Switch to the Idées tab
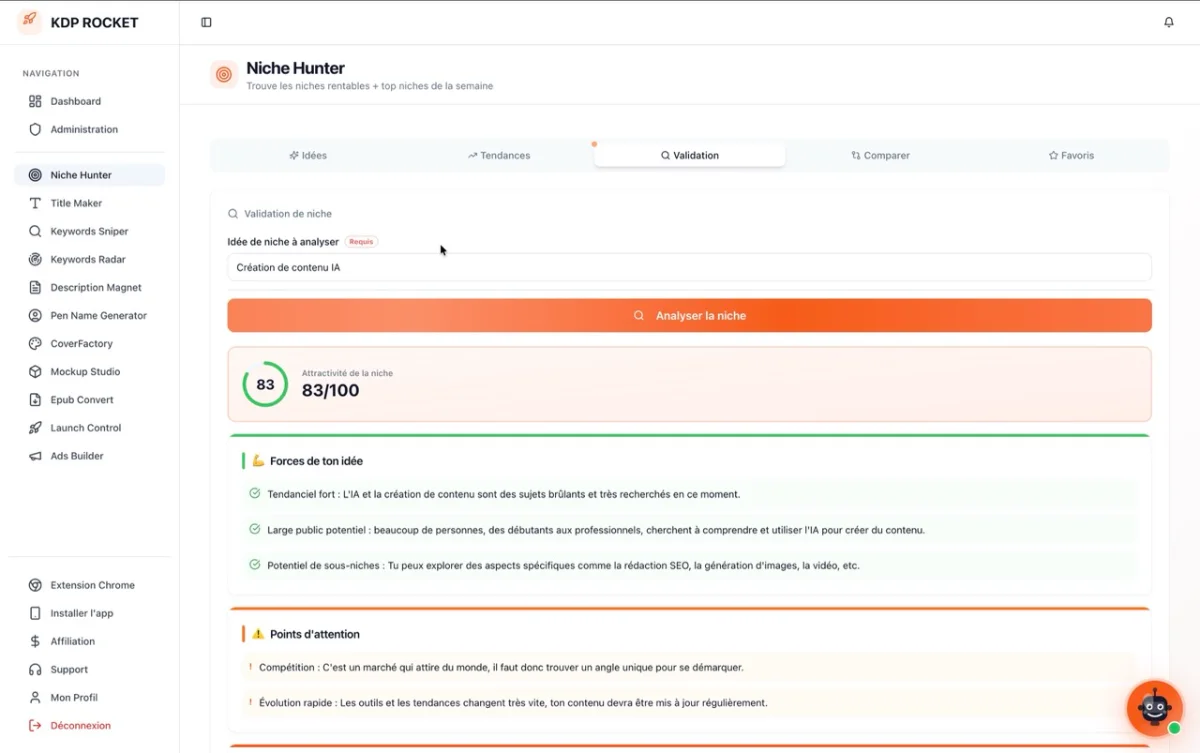1200x753 pixels. [308, 155]
